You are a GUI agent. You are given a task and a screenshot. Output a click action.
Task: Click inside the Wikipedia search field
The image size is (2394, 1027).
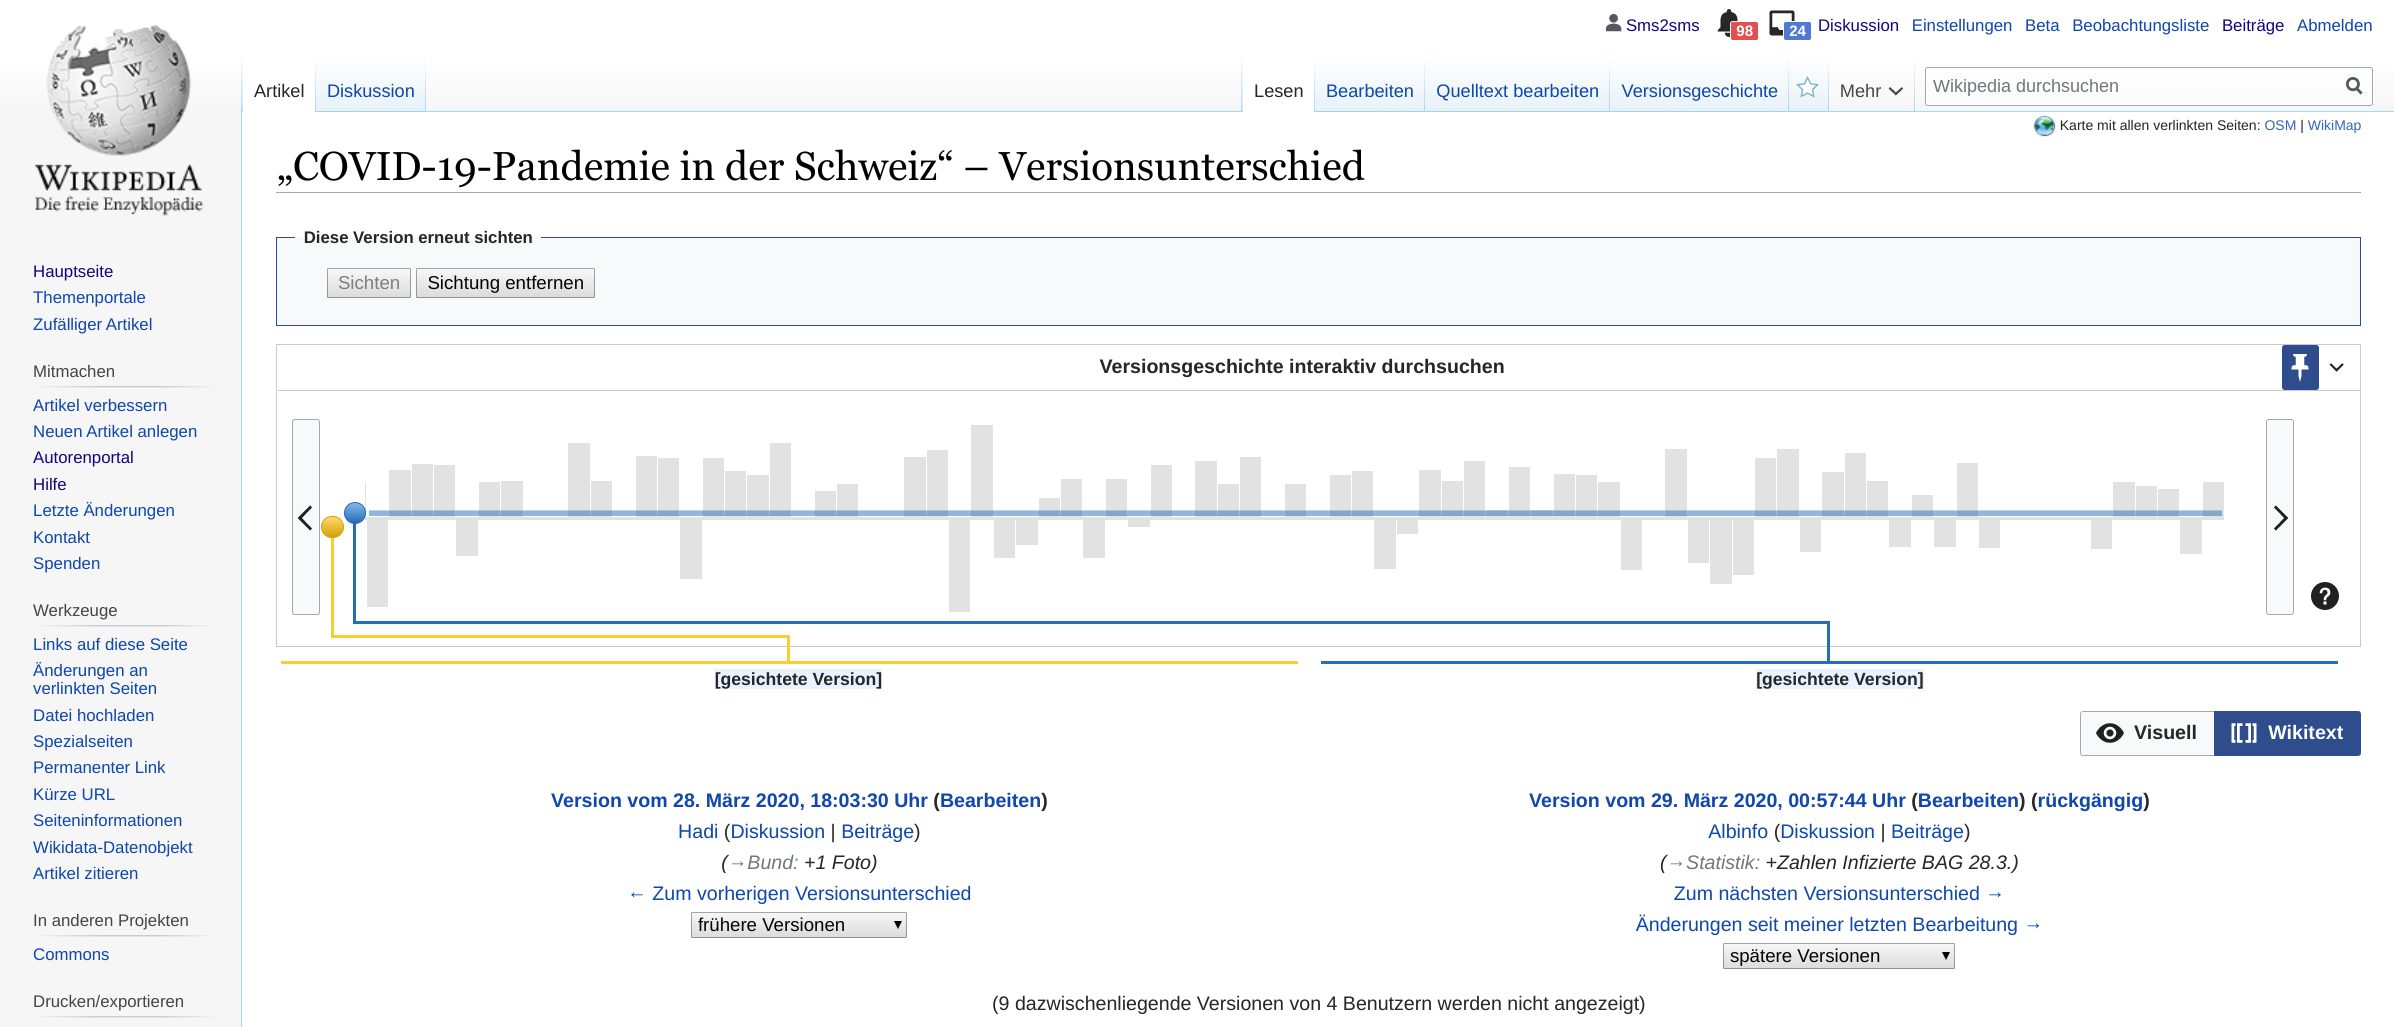click(x=2100, y=85)
